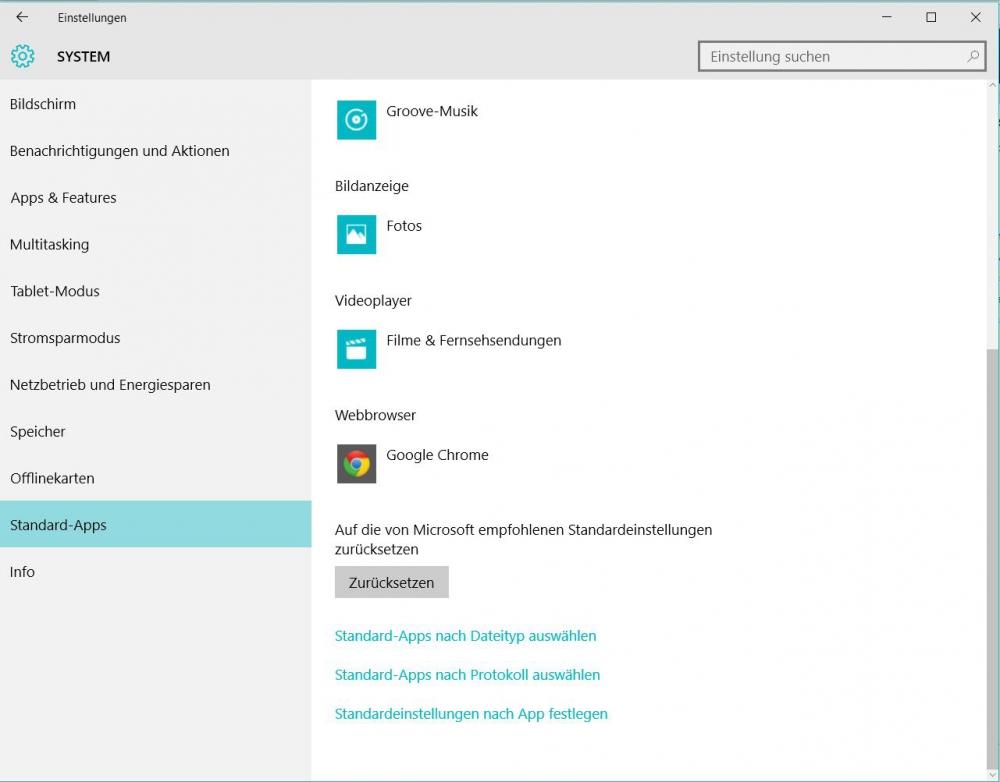This screenshot has width=1000, height=782.
Task: Click the Einstellung suchen search field
Action: pyautogui.click(x=830, y=57)
